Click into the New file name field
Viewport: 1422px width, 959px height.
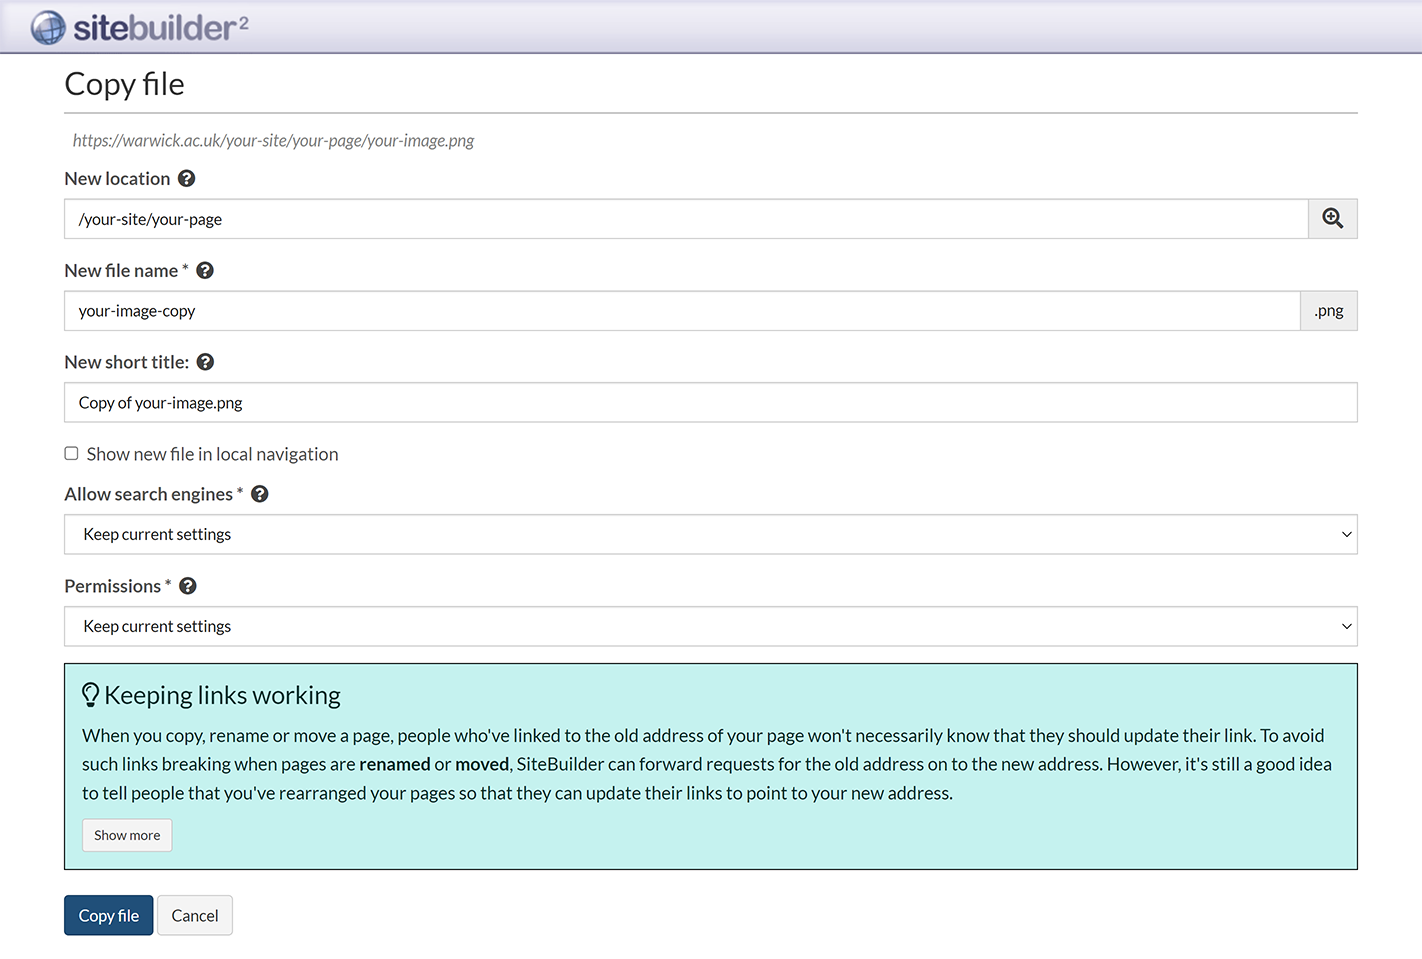point(680,311)
